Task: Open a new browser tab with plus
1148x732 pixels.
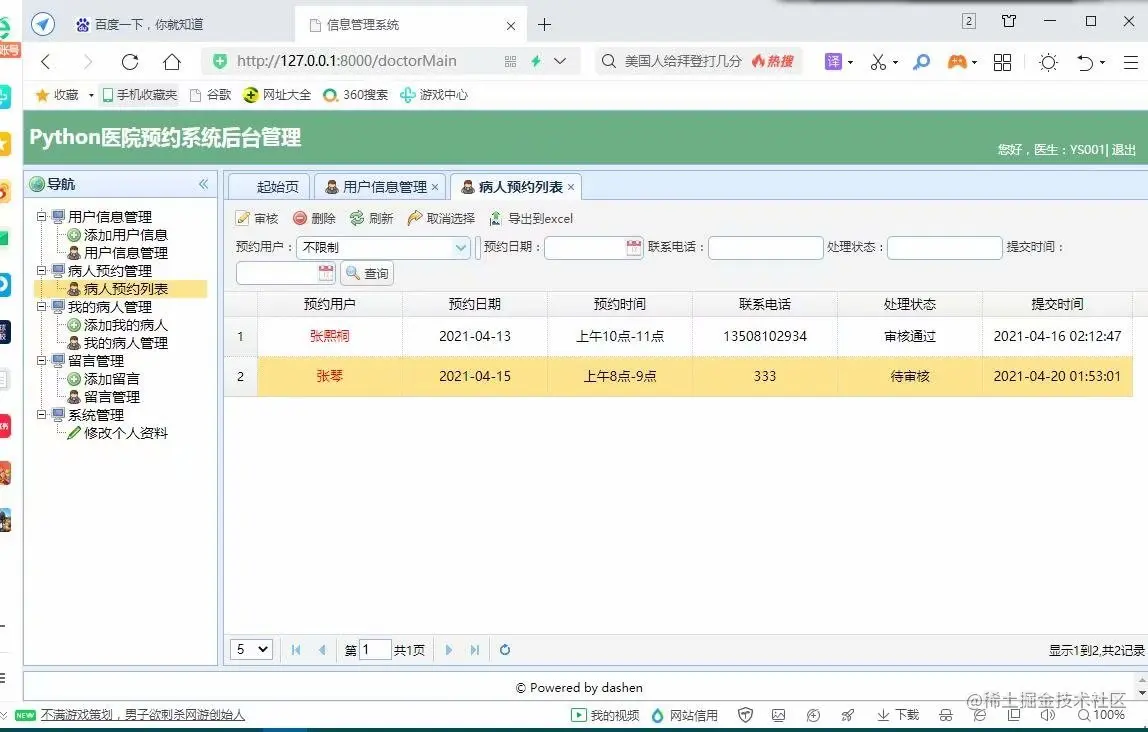Action: click(x=545, y=25)
